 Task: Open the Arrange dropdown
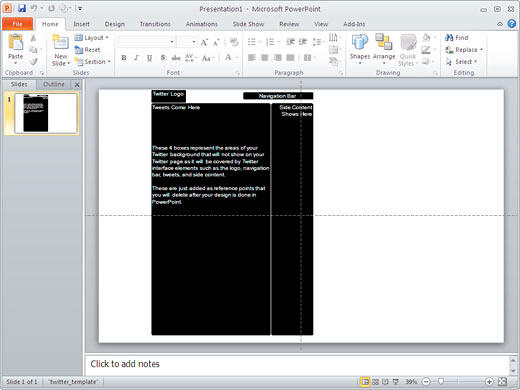tap(384, 49)
